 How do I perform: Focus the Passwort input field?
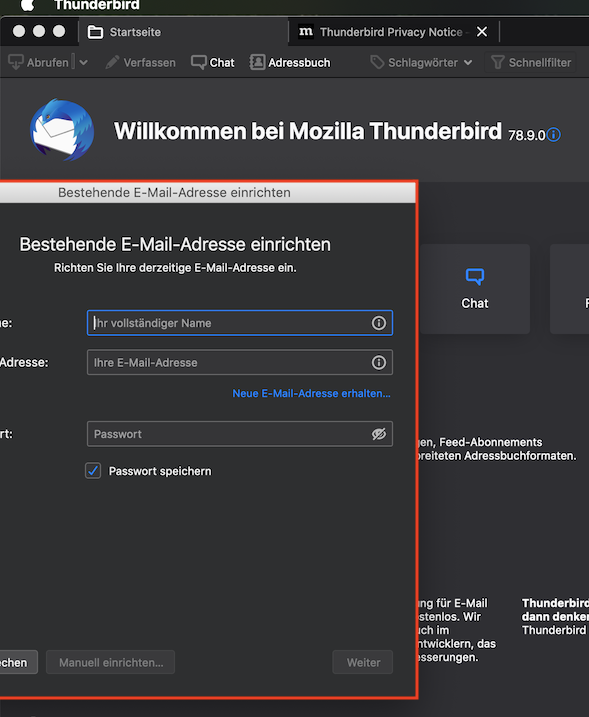(240, 433)
